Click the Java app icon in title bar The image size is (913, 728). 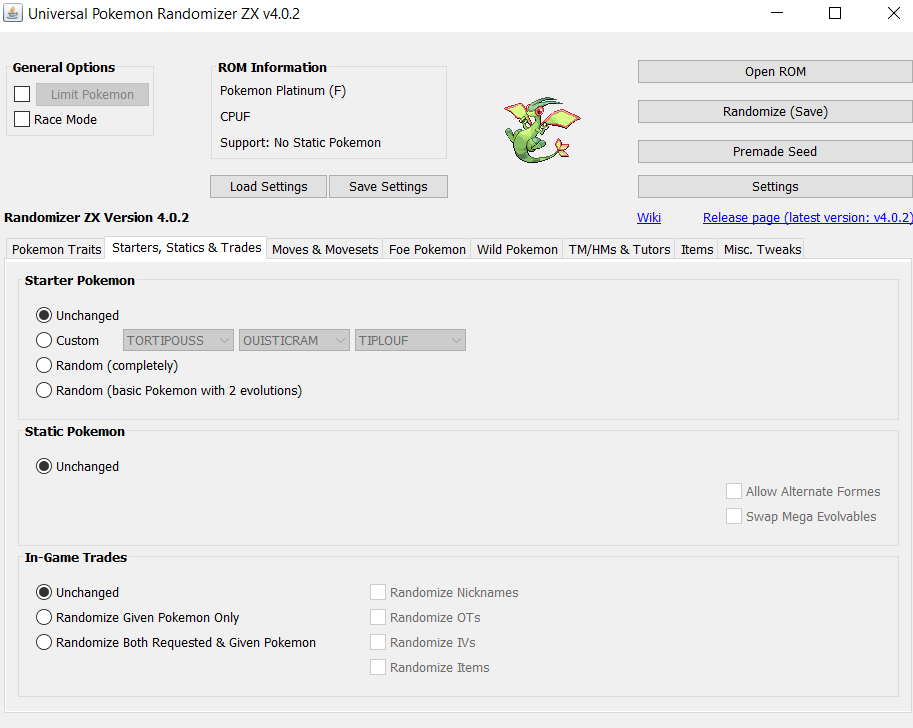[13, 13]
